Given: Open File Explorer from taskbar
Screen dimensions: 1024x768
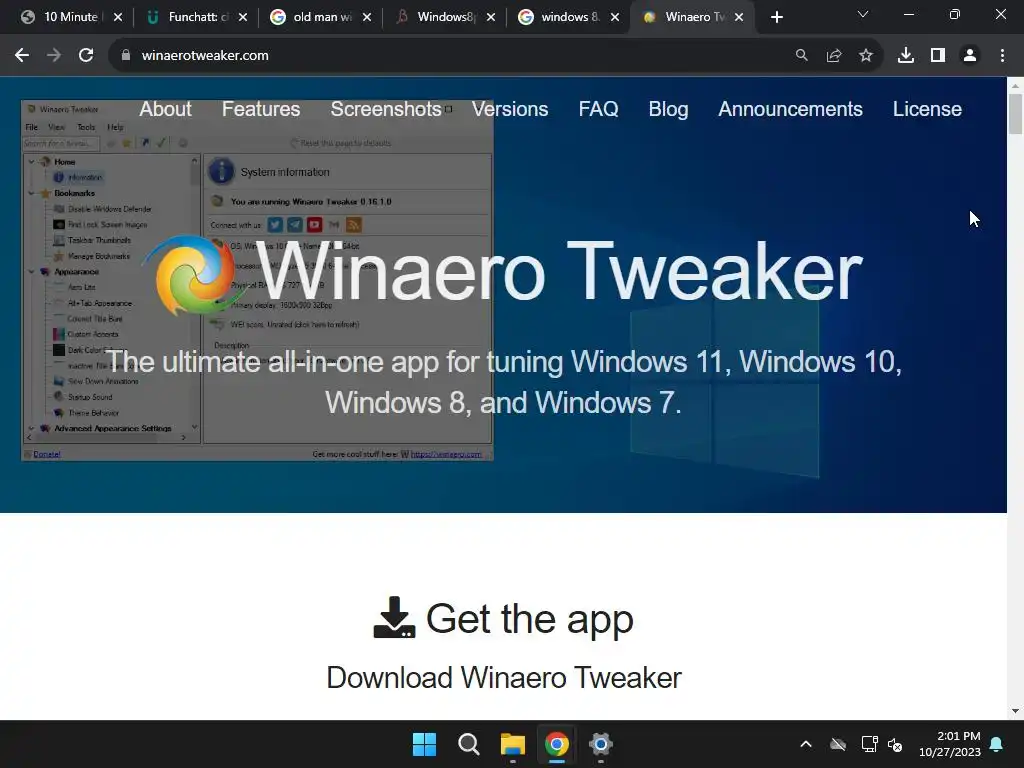Looking at the screenshot, I should [513, 744].
